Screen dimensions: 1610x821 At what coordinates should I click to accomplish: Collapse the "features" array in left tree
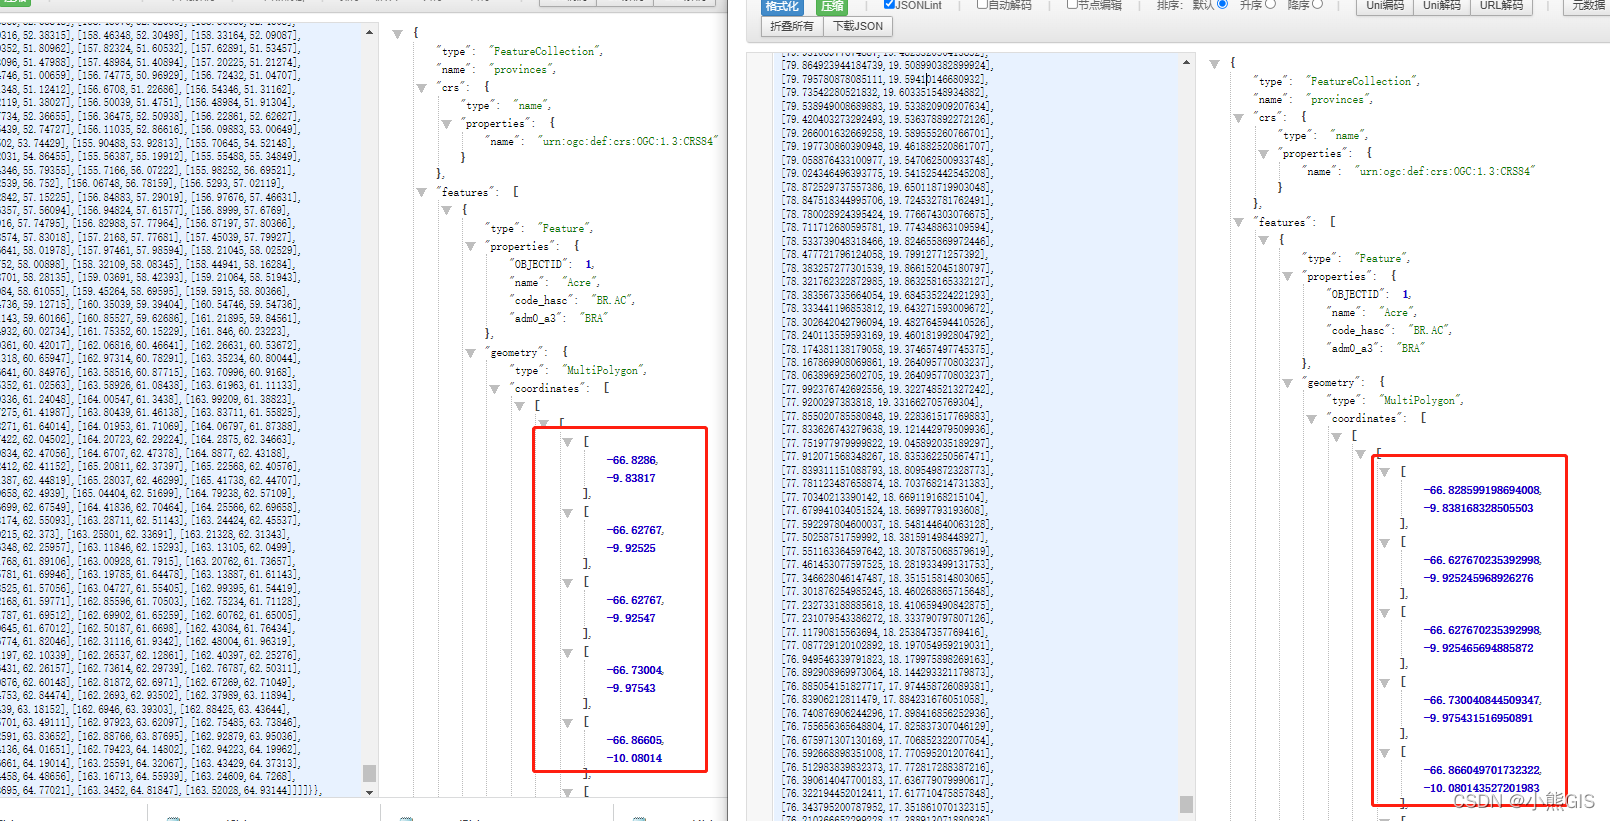[x=422, y=193]
